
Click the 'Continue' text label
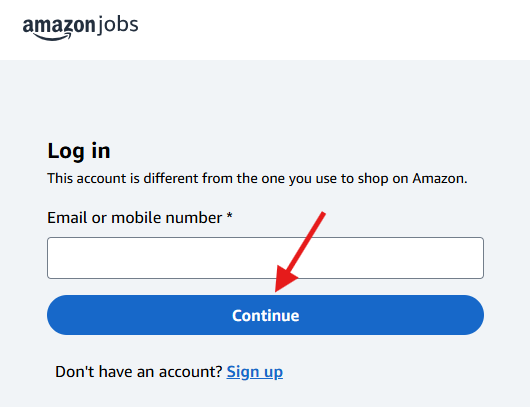coord(265,316)
